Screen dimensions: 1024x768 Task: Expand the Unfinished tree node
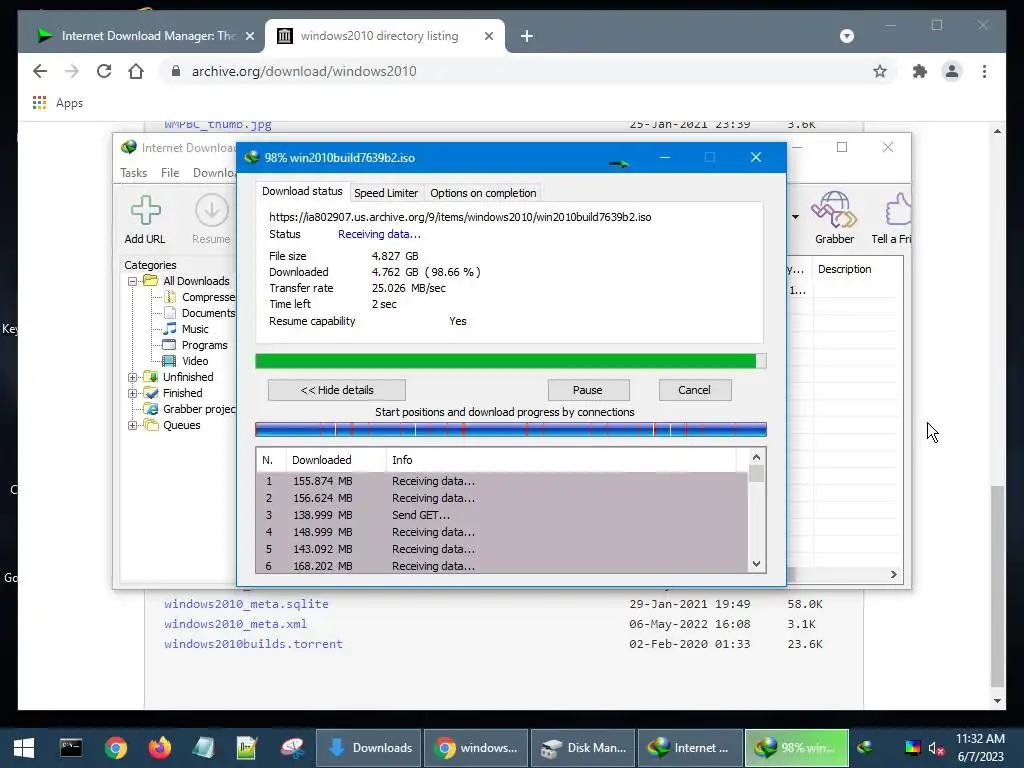(133, 377)
